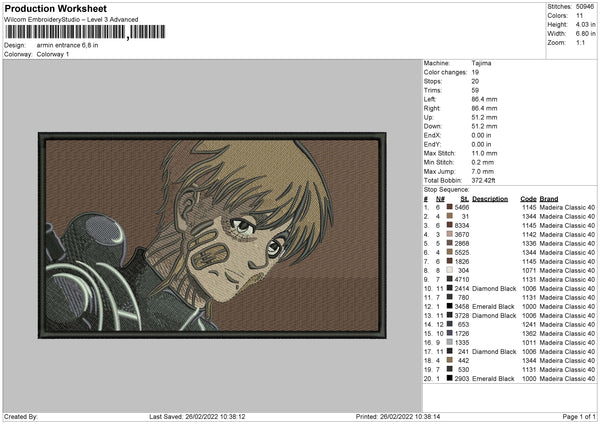Viewport: 600px width, 424px height.
Task: Select the Color changes value 19
Action: tap(475, 72)
